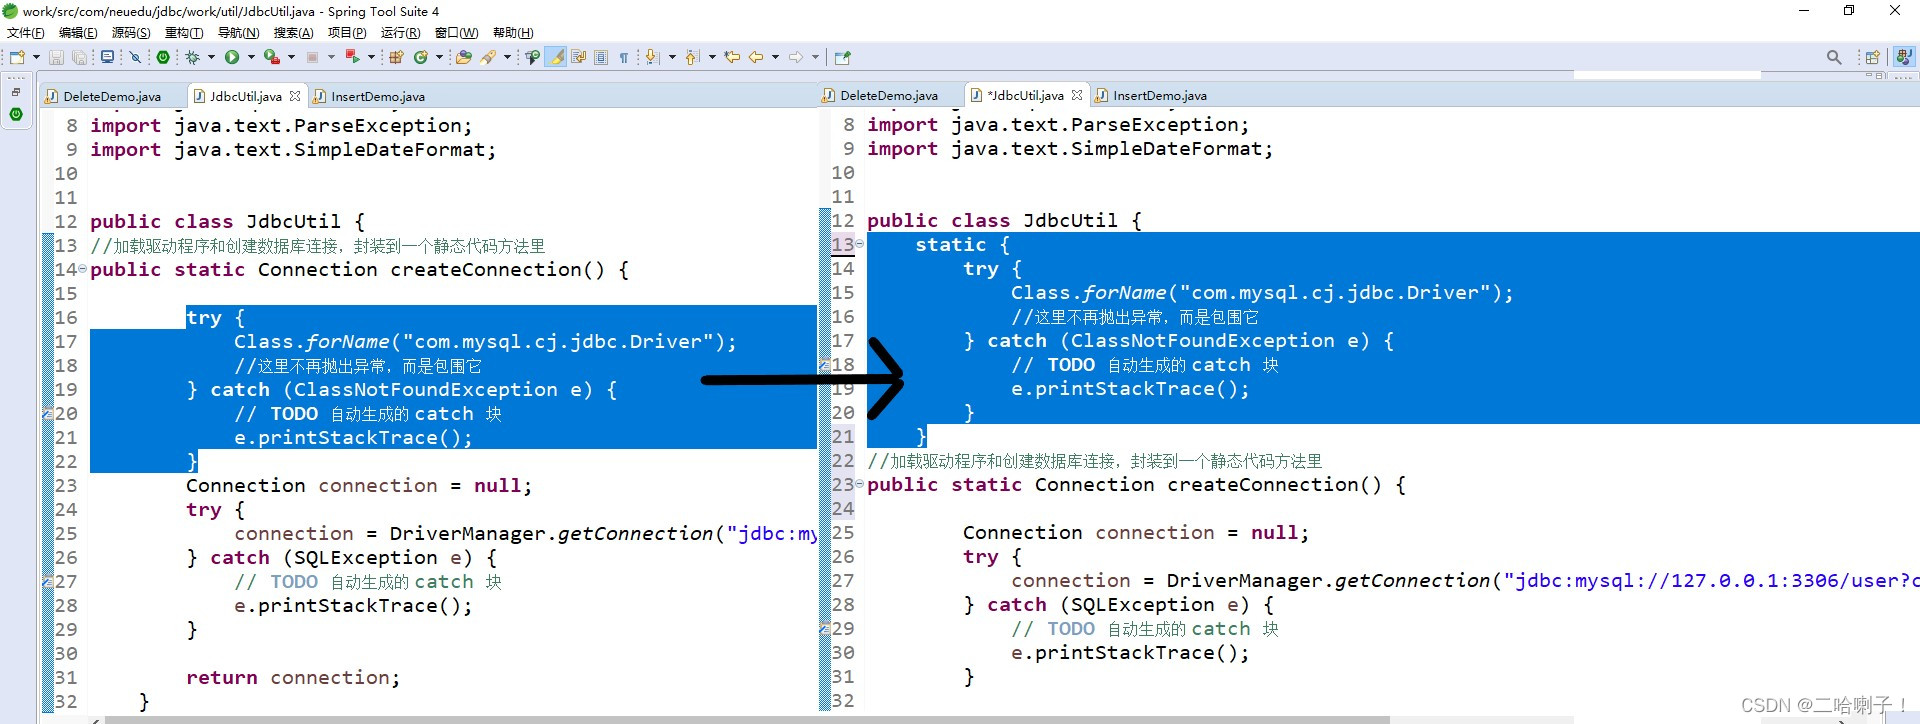Select the Java perspective icon
The height and width of the screenshot is (724, 1920).
pyautogui.click(x=1904, y=57)
